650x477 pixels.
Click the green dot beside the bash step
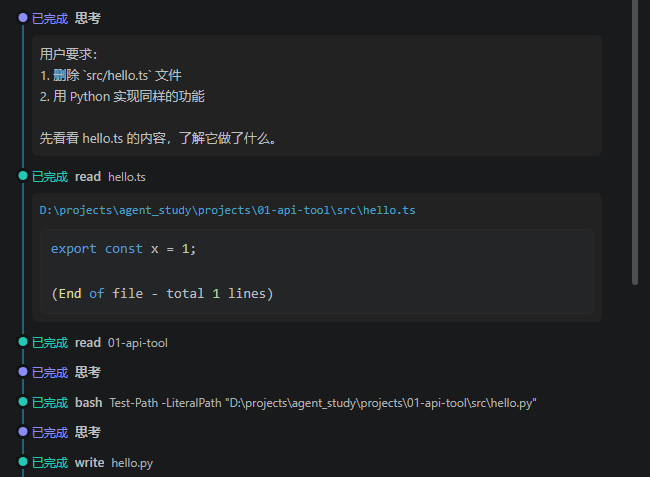[23, 402]
